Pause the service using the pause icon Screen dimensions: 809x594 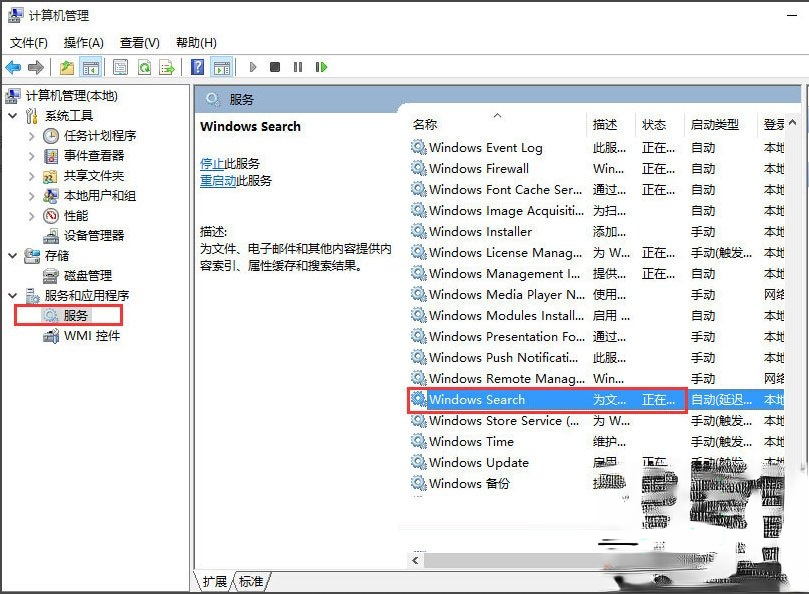296,67
